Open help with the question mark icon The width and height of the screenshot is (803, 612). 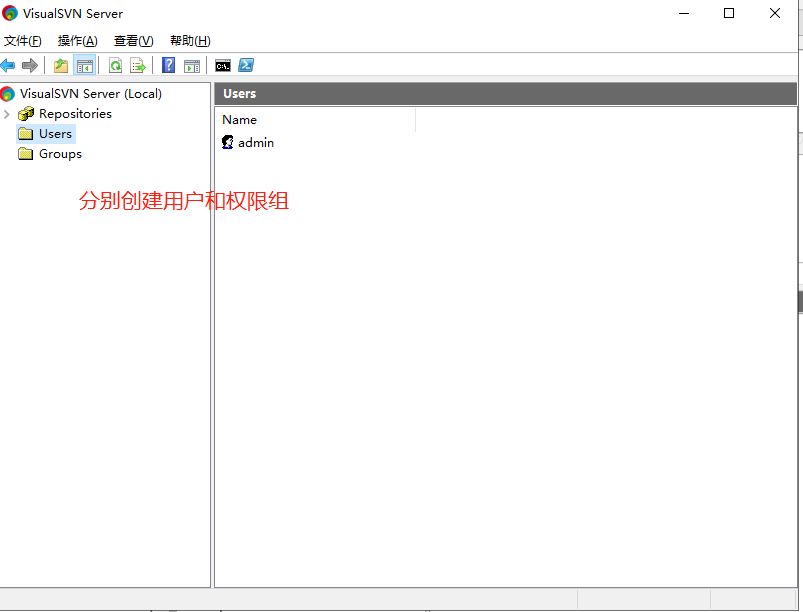(x=168, y=66)
